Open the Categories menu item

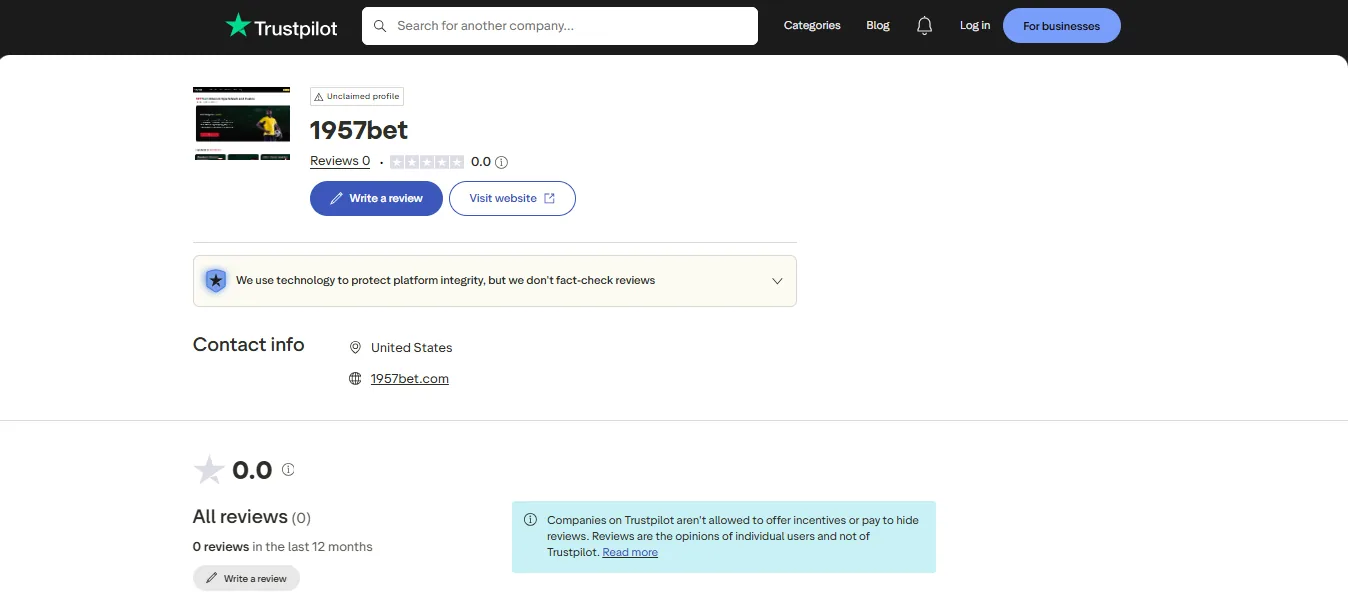(x=812, y=26)
